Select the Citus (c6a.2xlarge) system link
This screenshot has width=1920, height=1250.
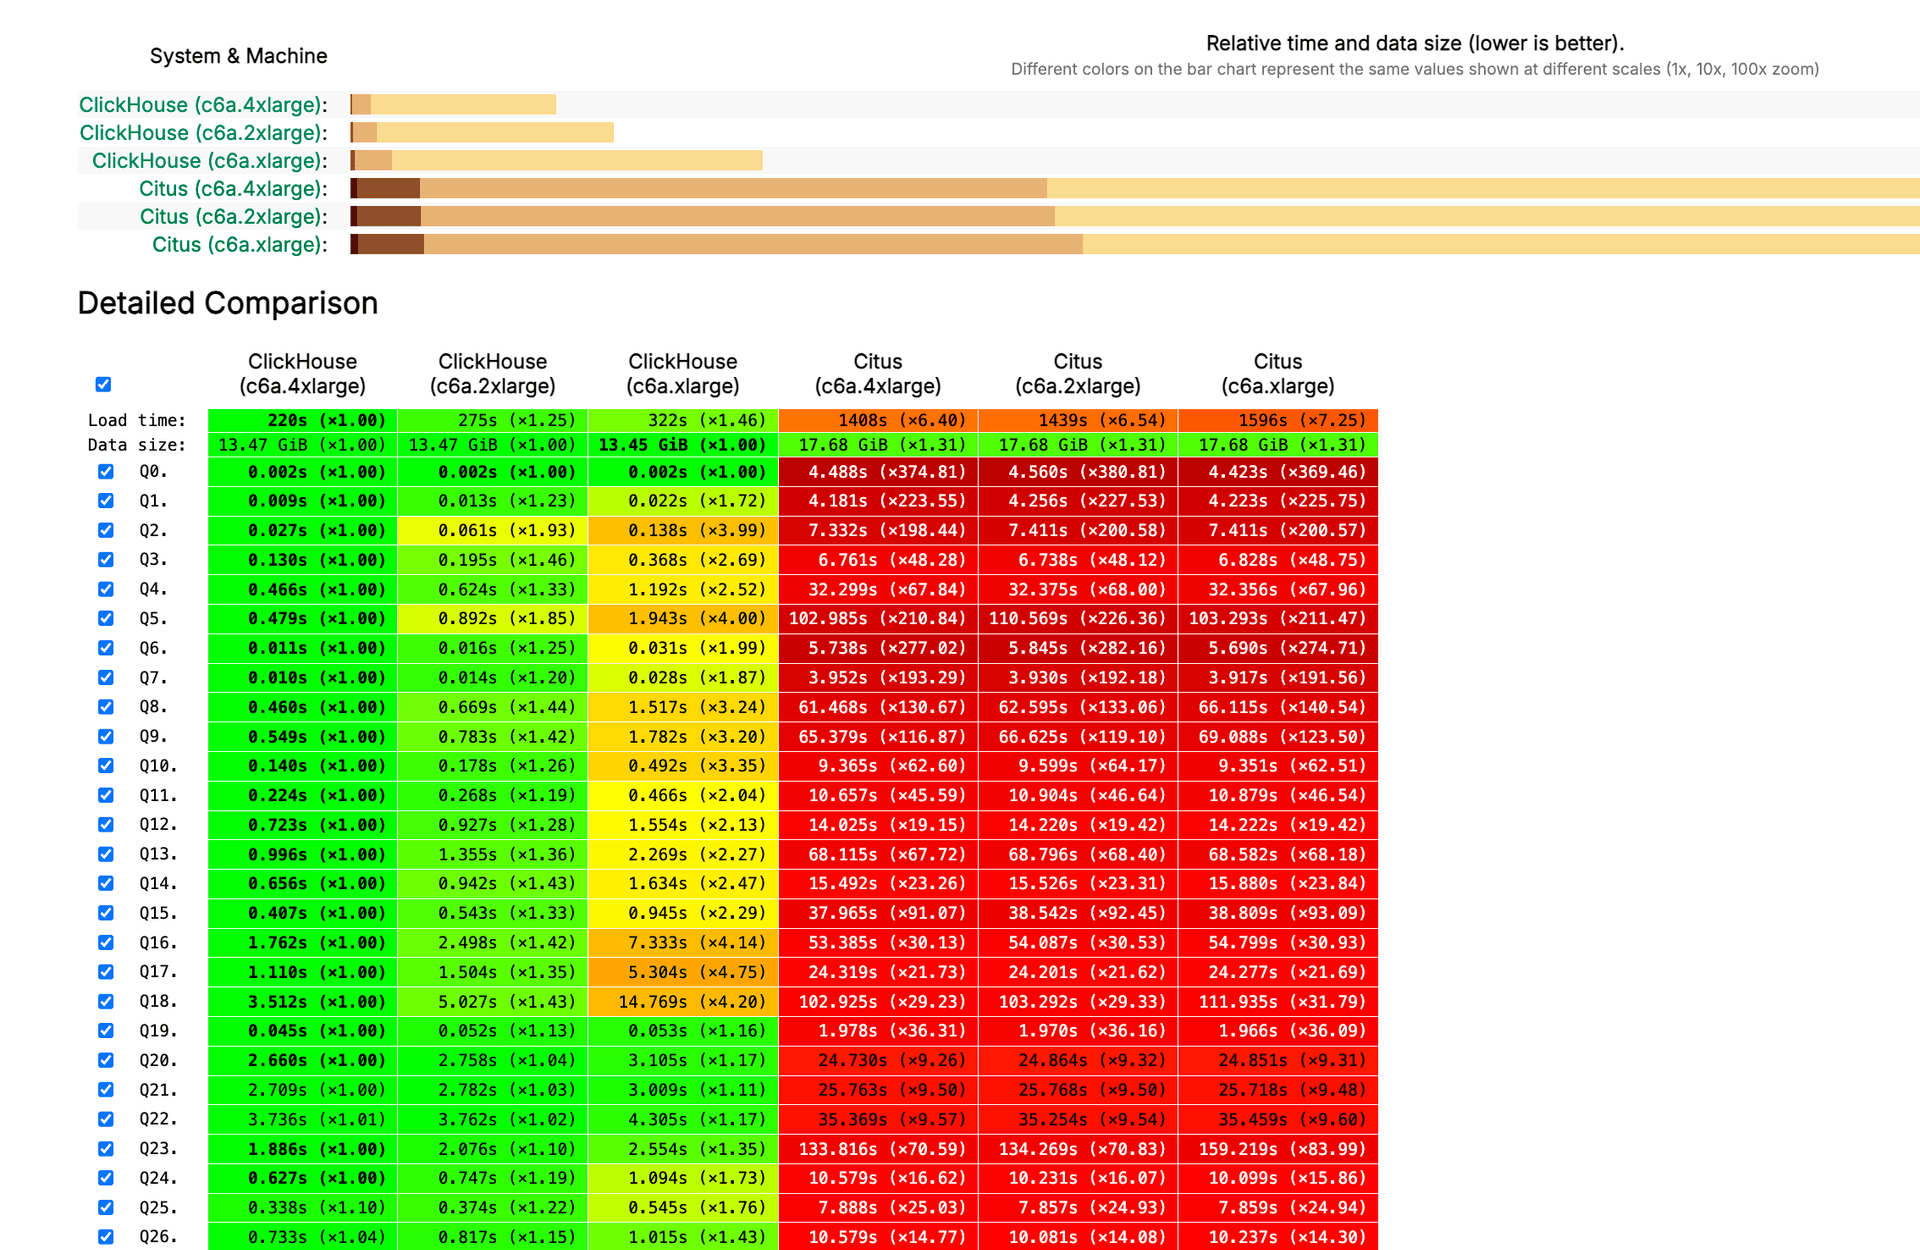click(x=230, y=216)
